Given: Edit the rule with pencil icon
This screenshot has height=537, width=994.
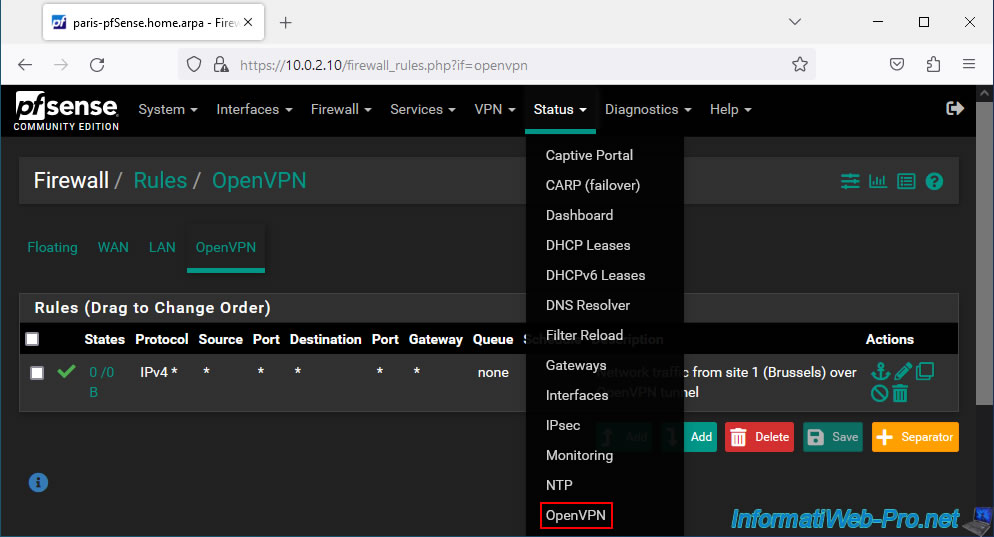Looking at the screenshot, I should (903, 371).
